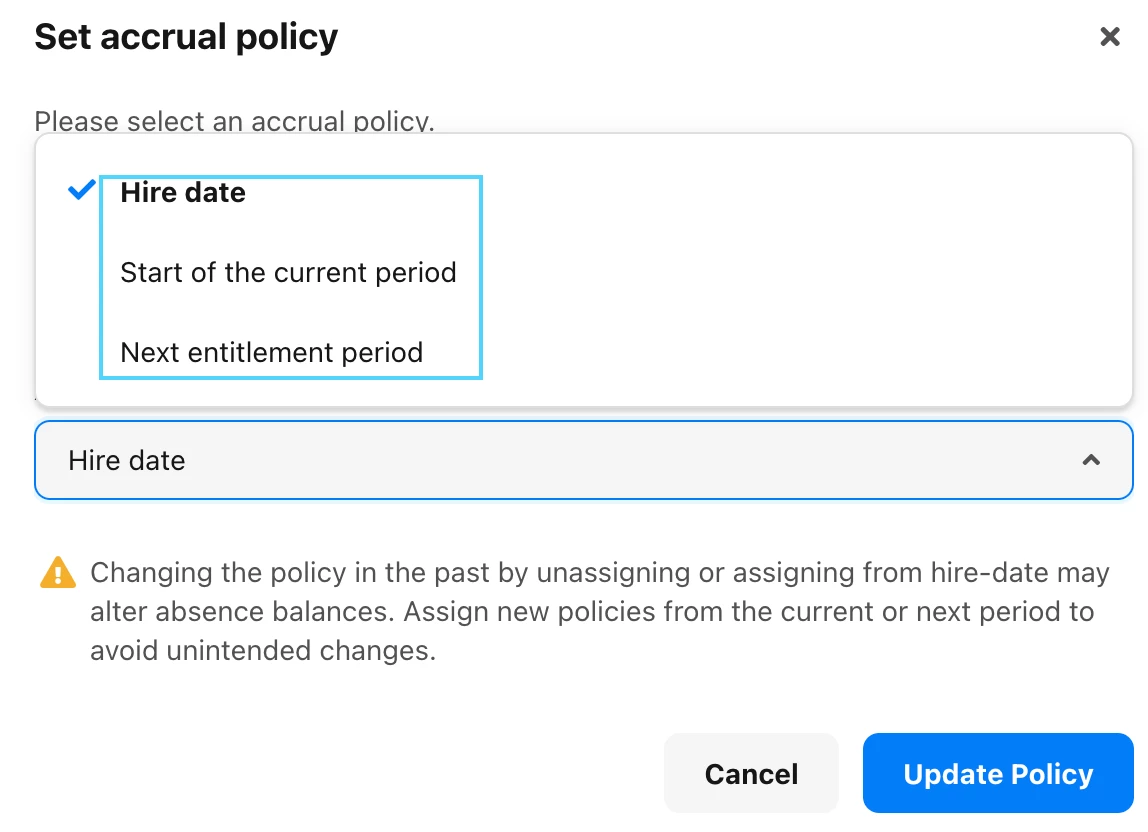Image resolution: width=1148 pixels, height=832 pixels.
Task: Select Hire date option in list
Action: pos(183,193)
